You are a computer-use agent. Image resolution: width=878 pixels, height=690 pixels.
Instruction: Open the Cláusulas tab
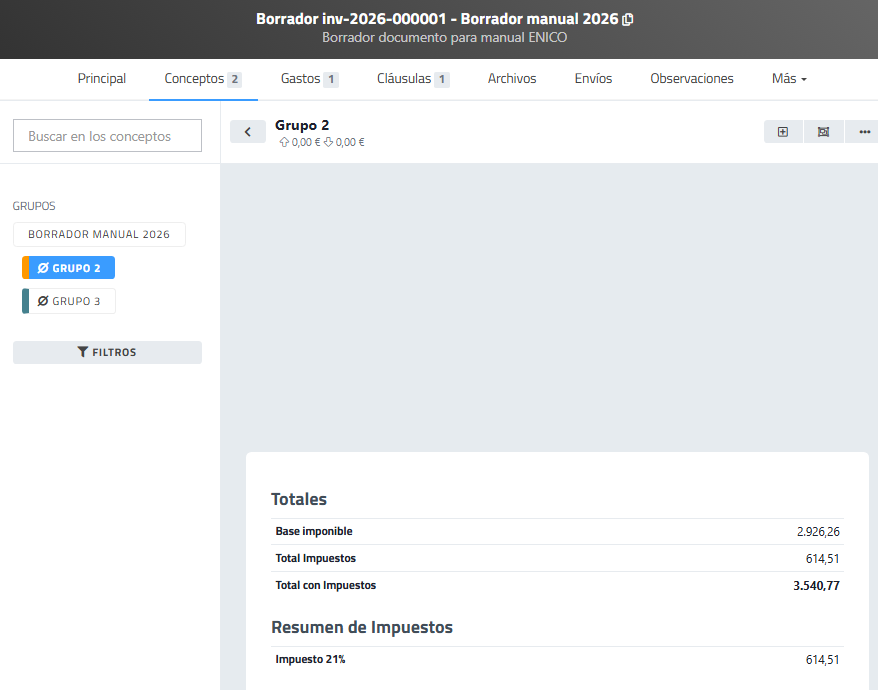coord(412,79)
